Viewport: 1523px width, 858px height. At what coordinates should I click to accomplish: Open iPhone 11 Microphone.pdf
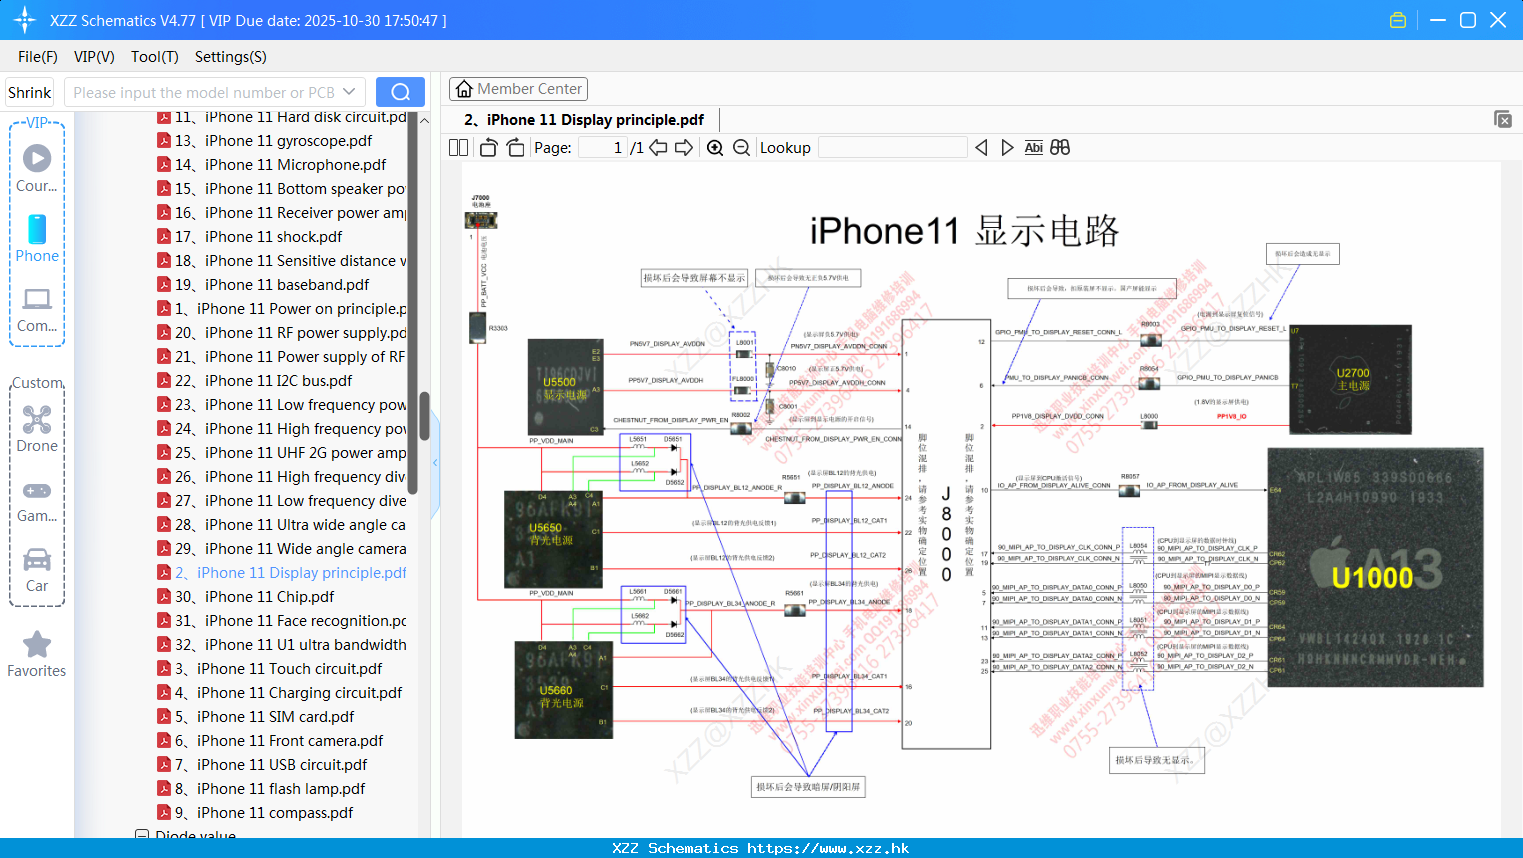point(280,165)
